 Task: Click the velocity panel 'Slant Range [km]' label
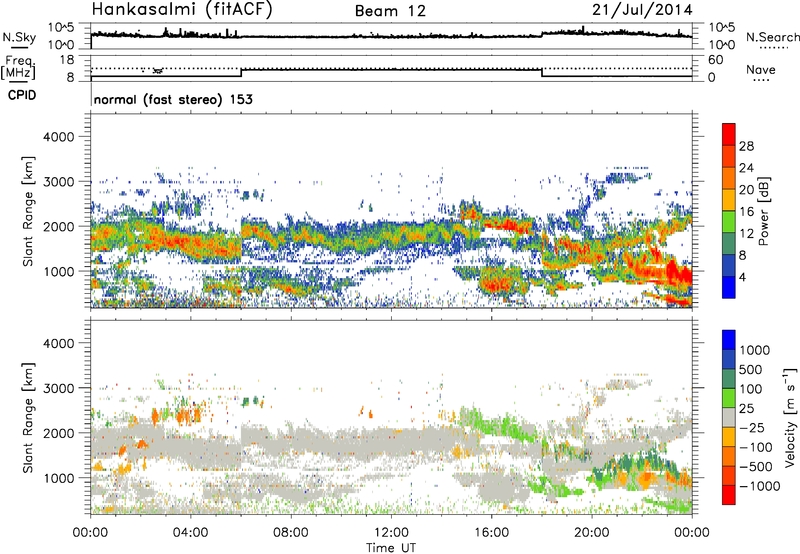28,417
